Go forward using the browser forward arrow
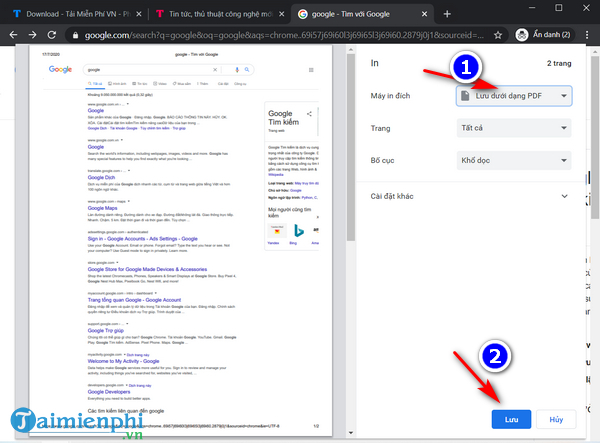The height and width of the screenshot is (443, 600). [33, 35]
